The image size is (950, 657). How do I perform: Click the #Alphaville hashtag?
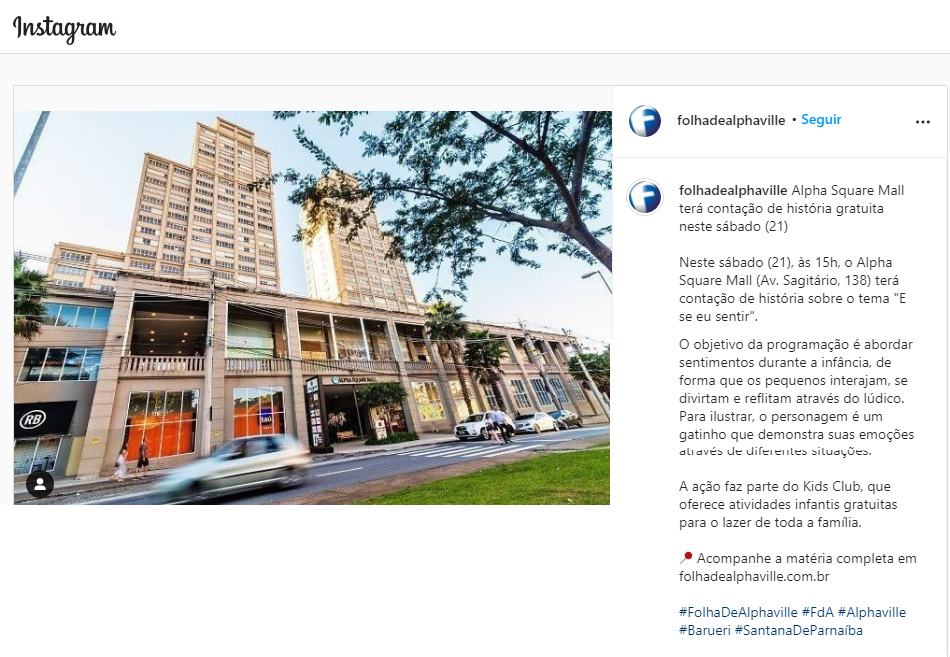872,612
